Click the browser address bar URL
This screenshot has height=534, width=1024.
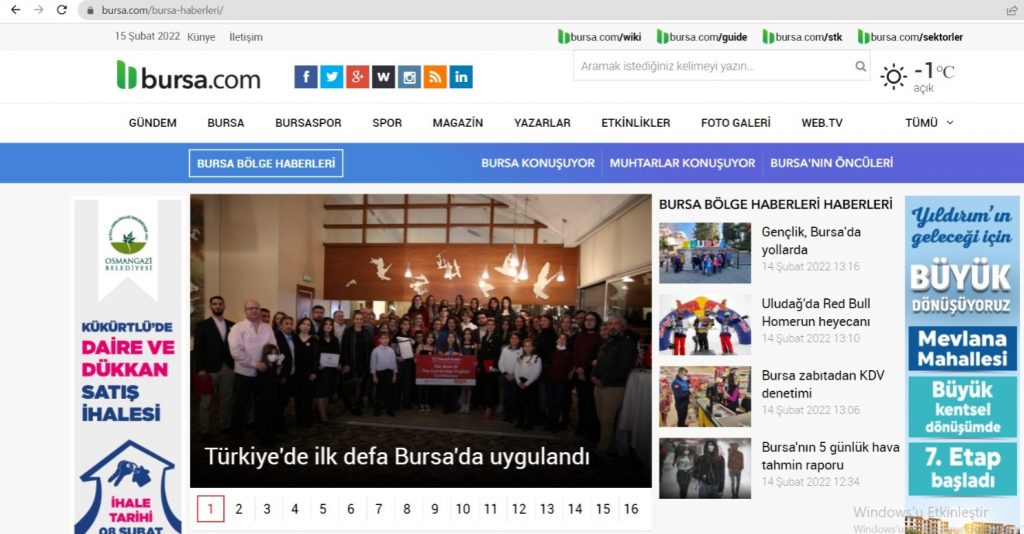coord(163,10)
